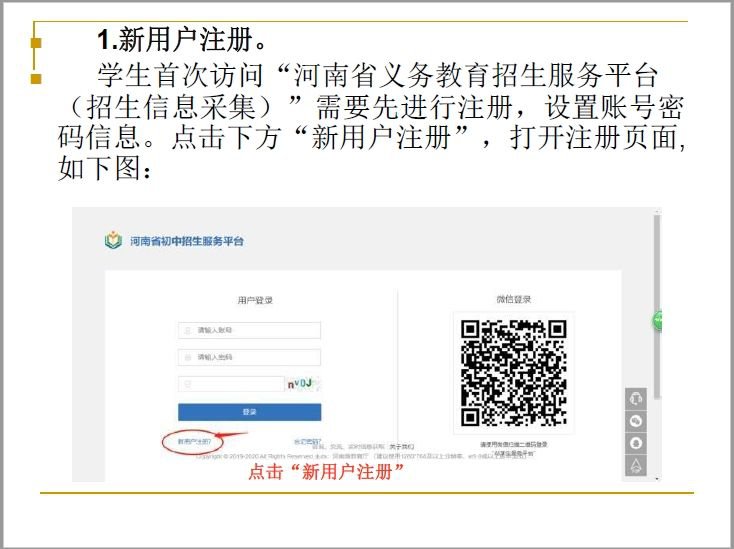Click the Henan platform logo icon

click(x=113, y=240)
